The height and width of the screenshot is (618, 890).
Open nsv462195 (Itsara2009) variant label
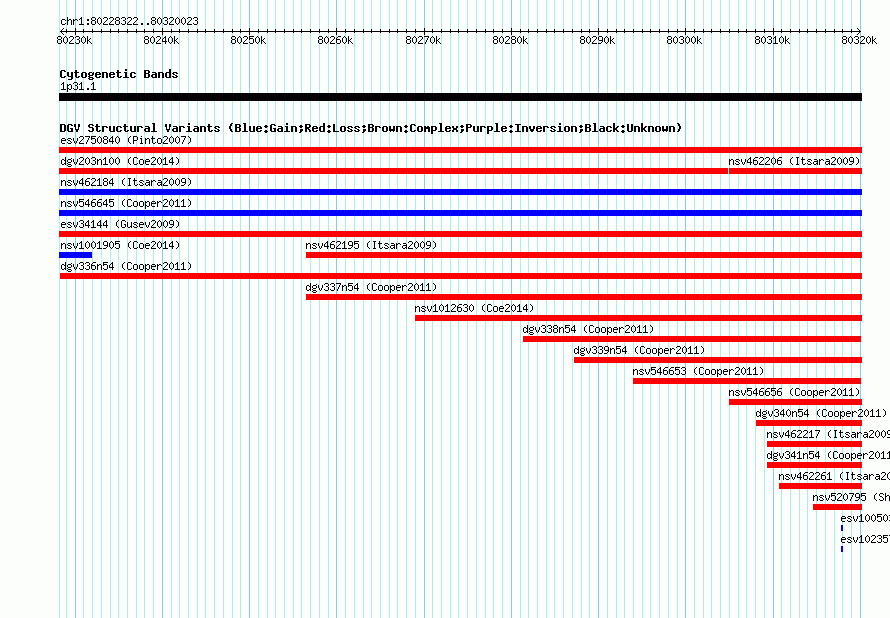point(371,245)
